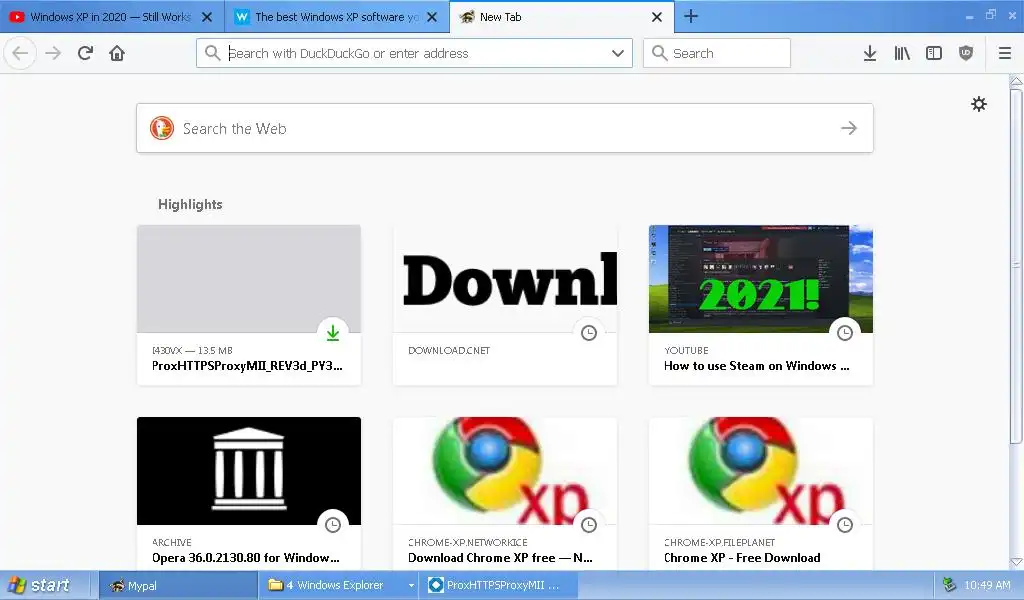
Task: Open the hamburger application menu
Action: pos(1004,53)
